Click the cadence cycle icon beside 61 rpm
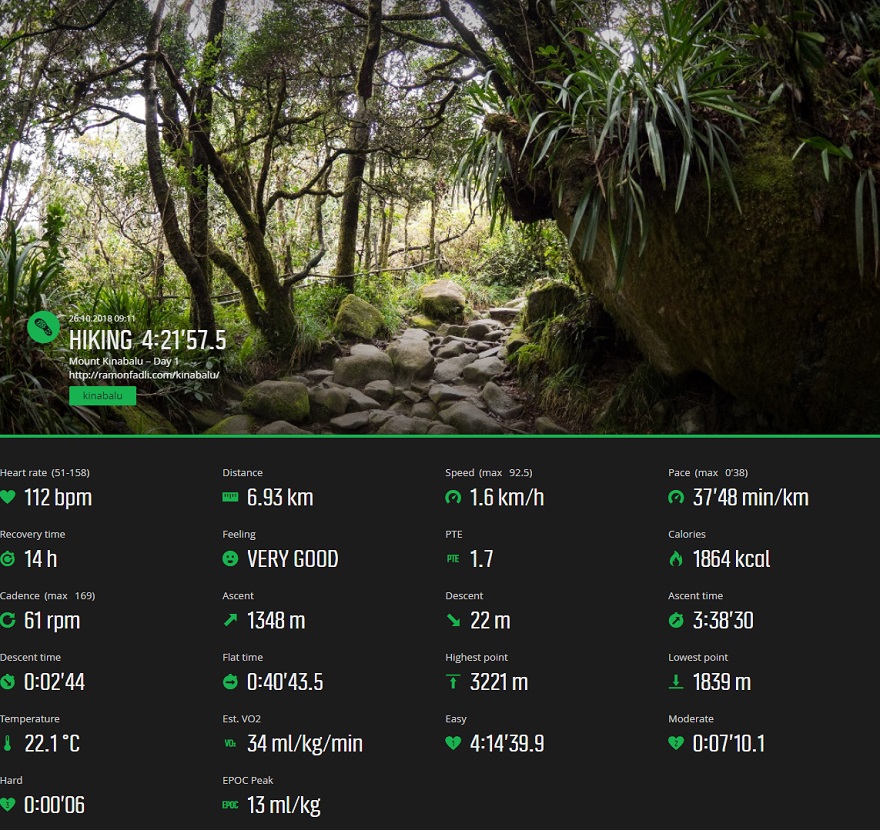 point(8,620)
